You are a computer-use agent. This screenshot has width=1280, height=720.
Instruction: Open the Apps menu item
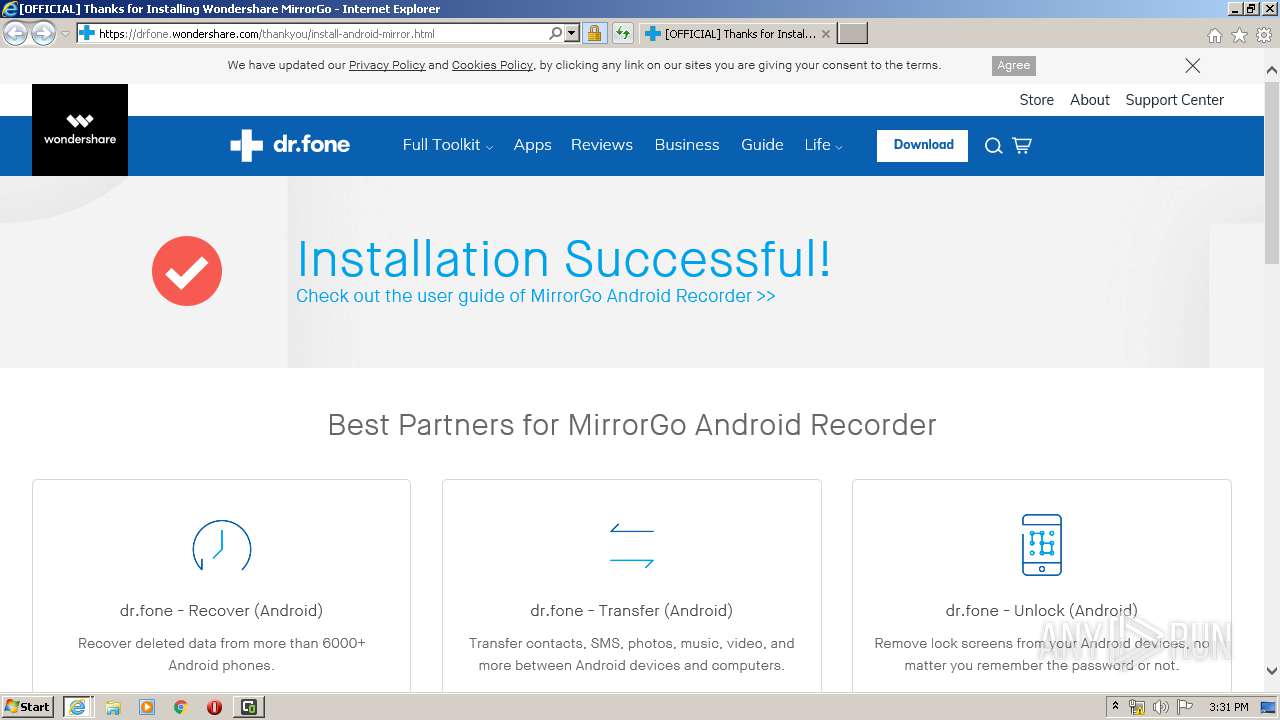coord(532,145)
